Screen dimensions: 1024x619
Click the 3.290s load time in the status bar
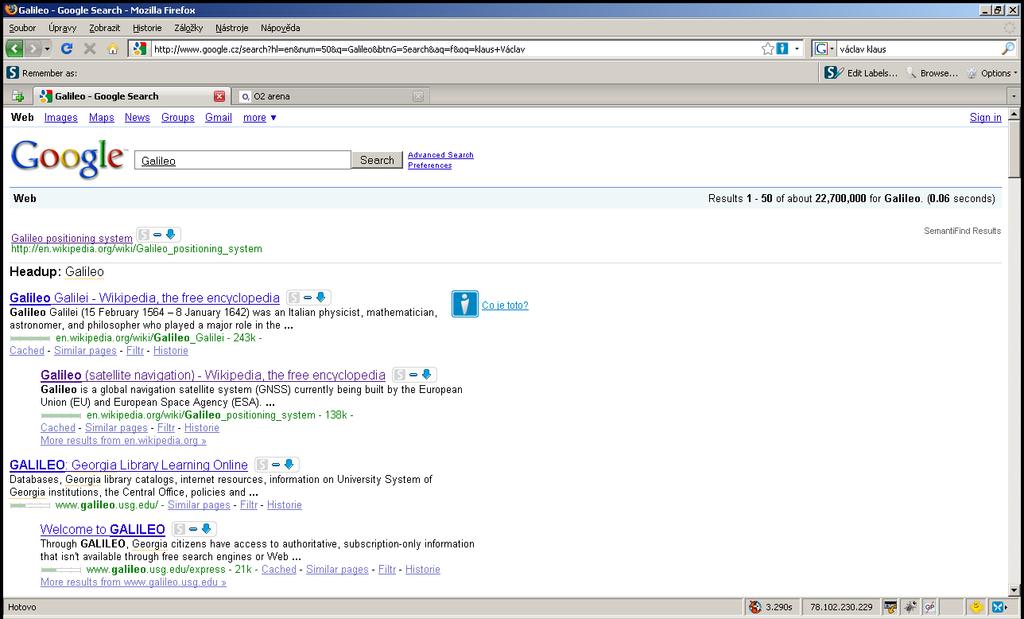(778, 607)
